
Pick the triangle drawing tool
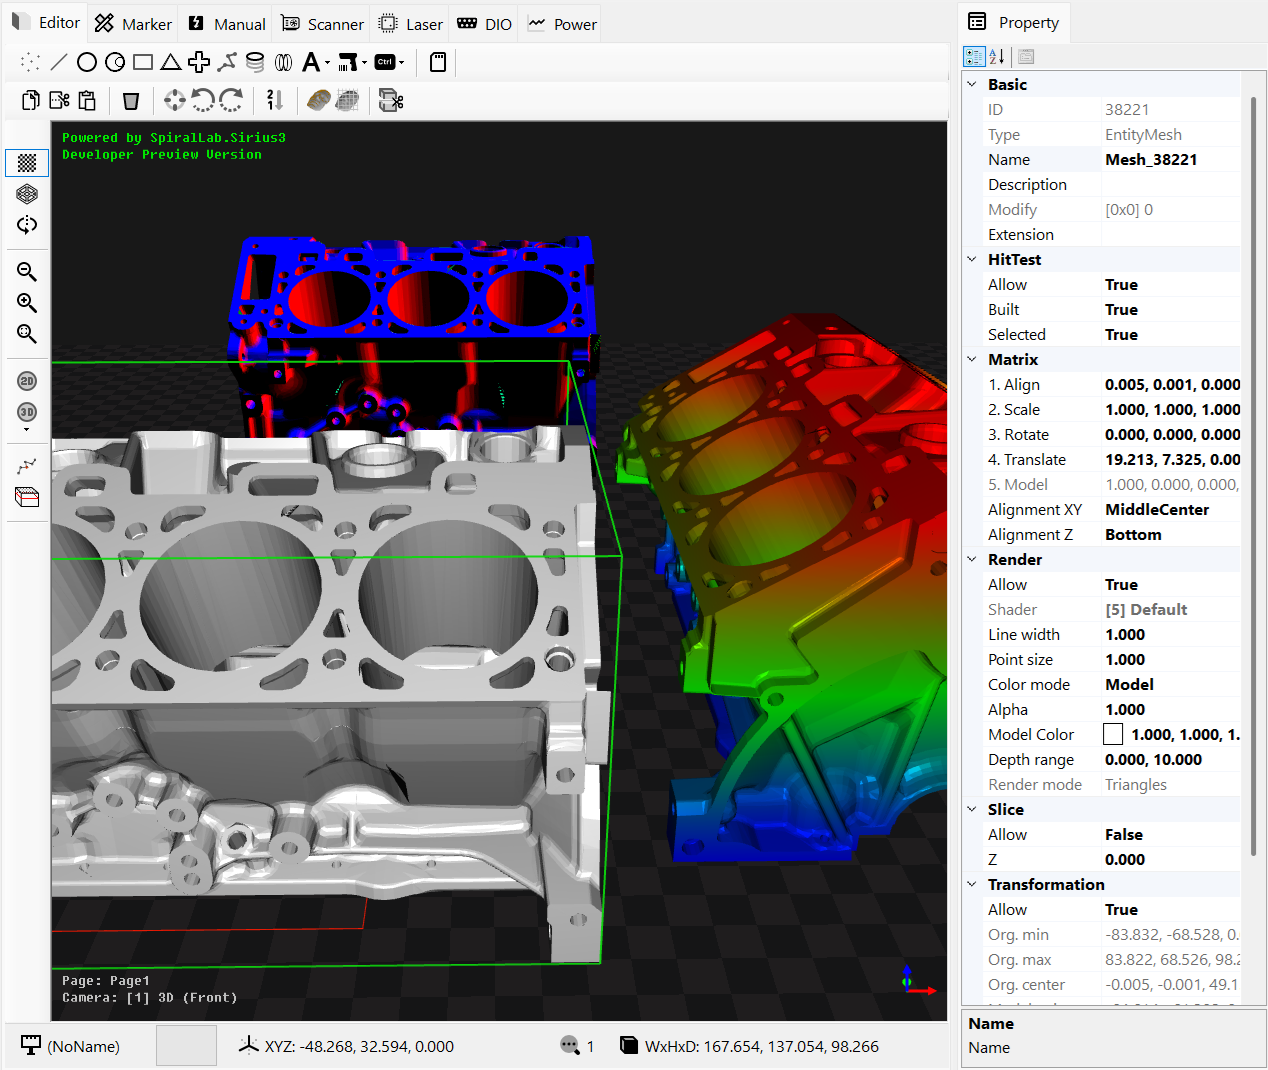coord(171,63)
